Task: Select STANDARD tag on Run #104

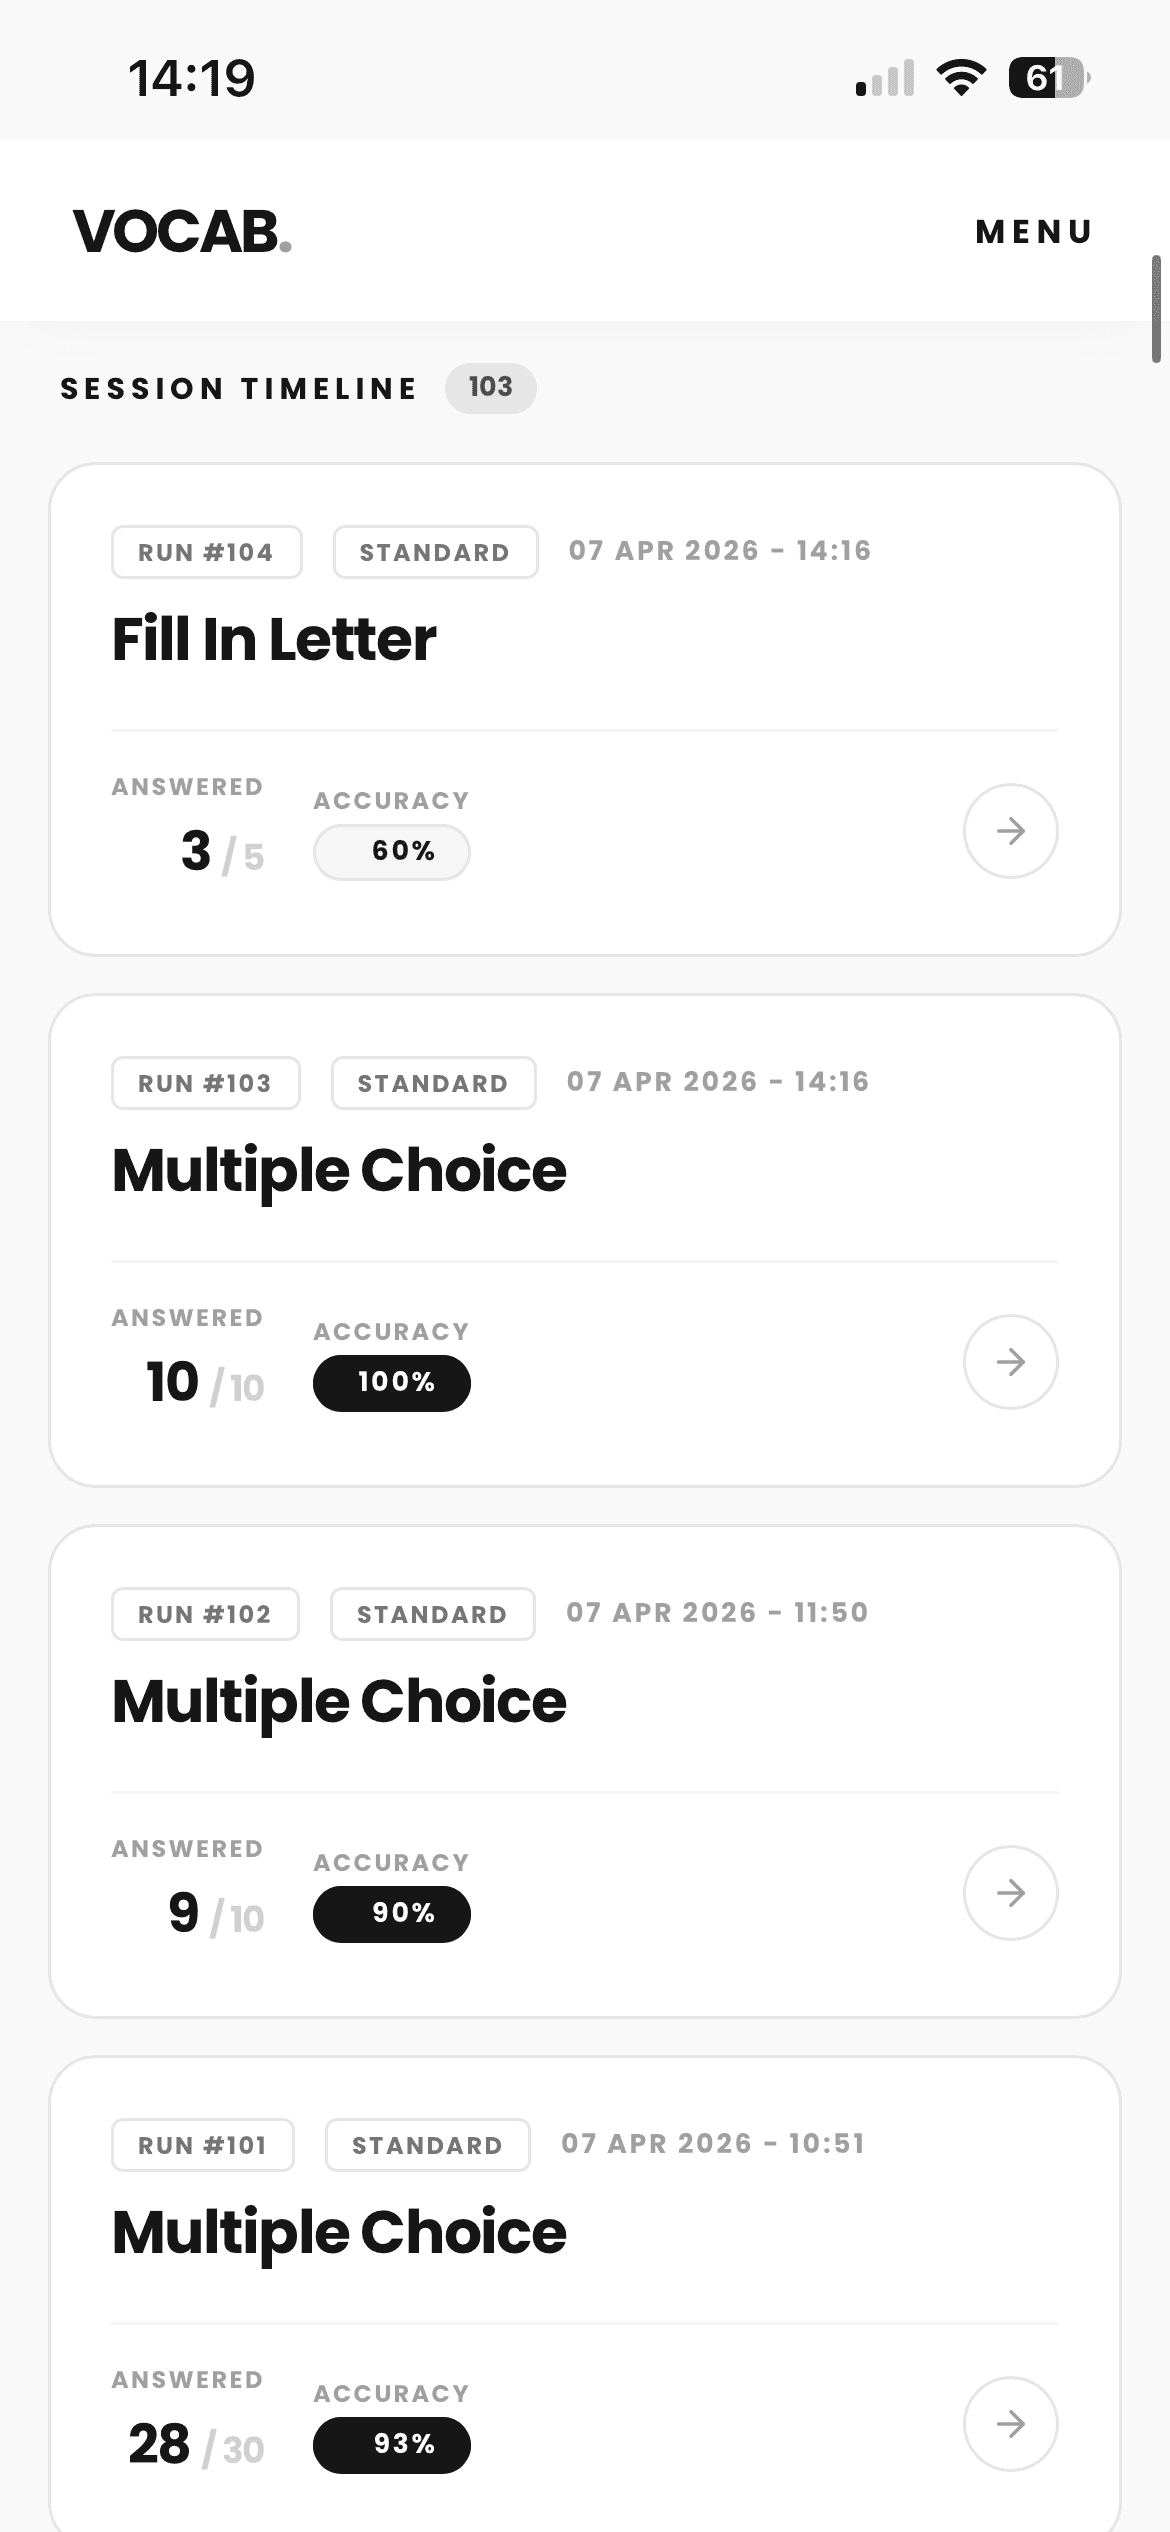Action: click(435, 552)
